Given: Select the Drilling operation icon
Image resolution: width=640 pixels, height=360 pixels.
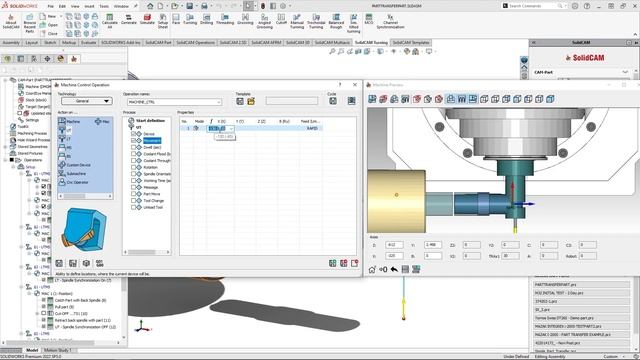Looking at the screenshot, I should pyautogui.click(x=207, y=19).
